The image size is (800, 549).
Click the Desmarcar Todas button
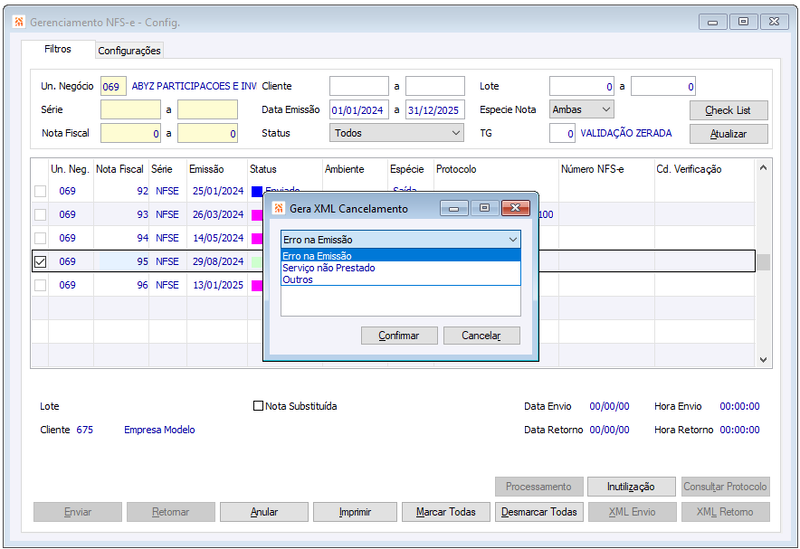[539, 512]
